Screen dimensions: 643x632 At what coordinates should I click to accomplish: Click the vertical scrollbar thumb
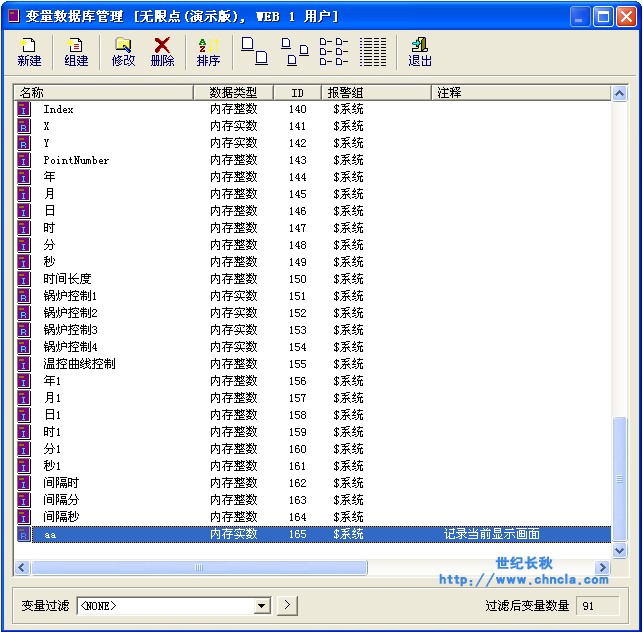619,479
